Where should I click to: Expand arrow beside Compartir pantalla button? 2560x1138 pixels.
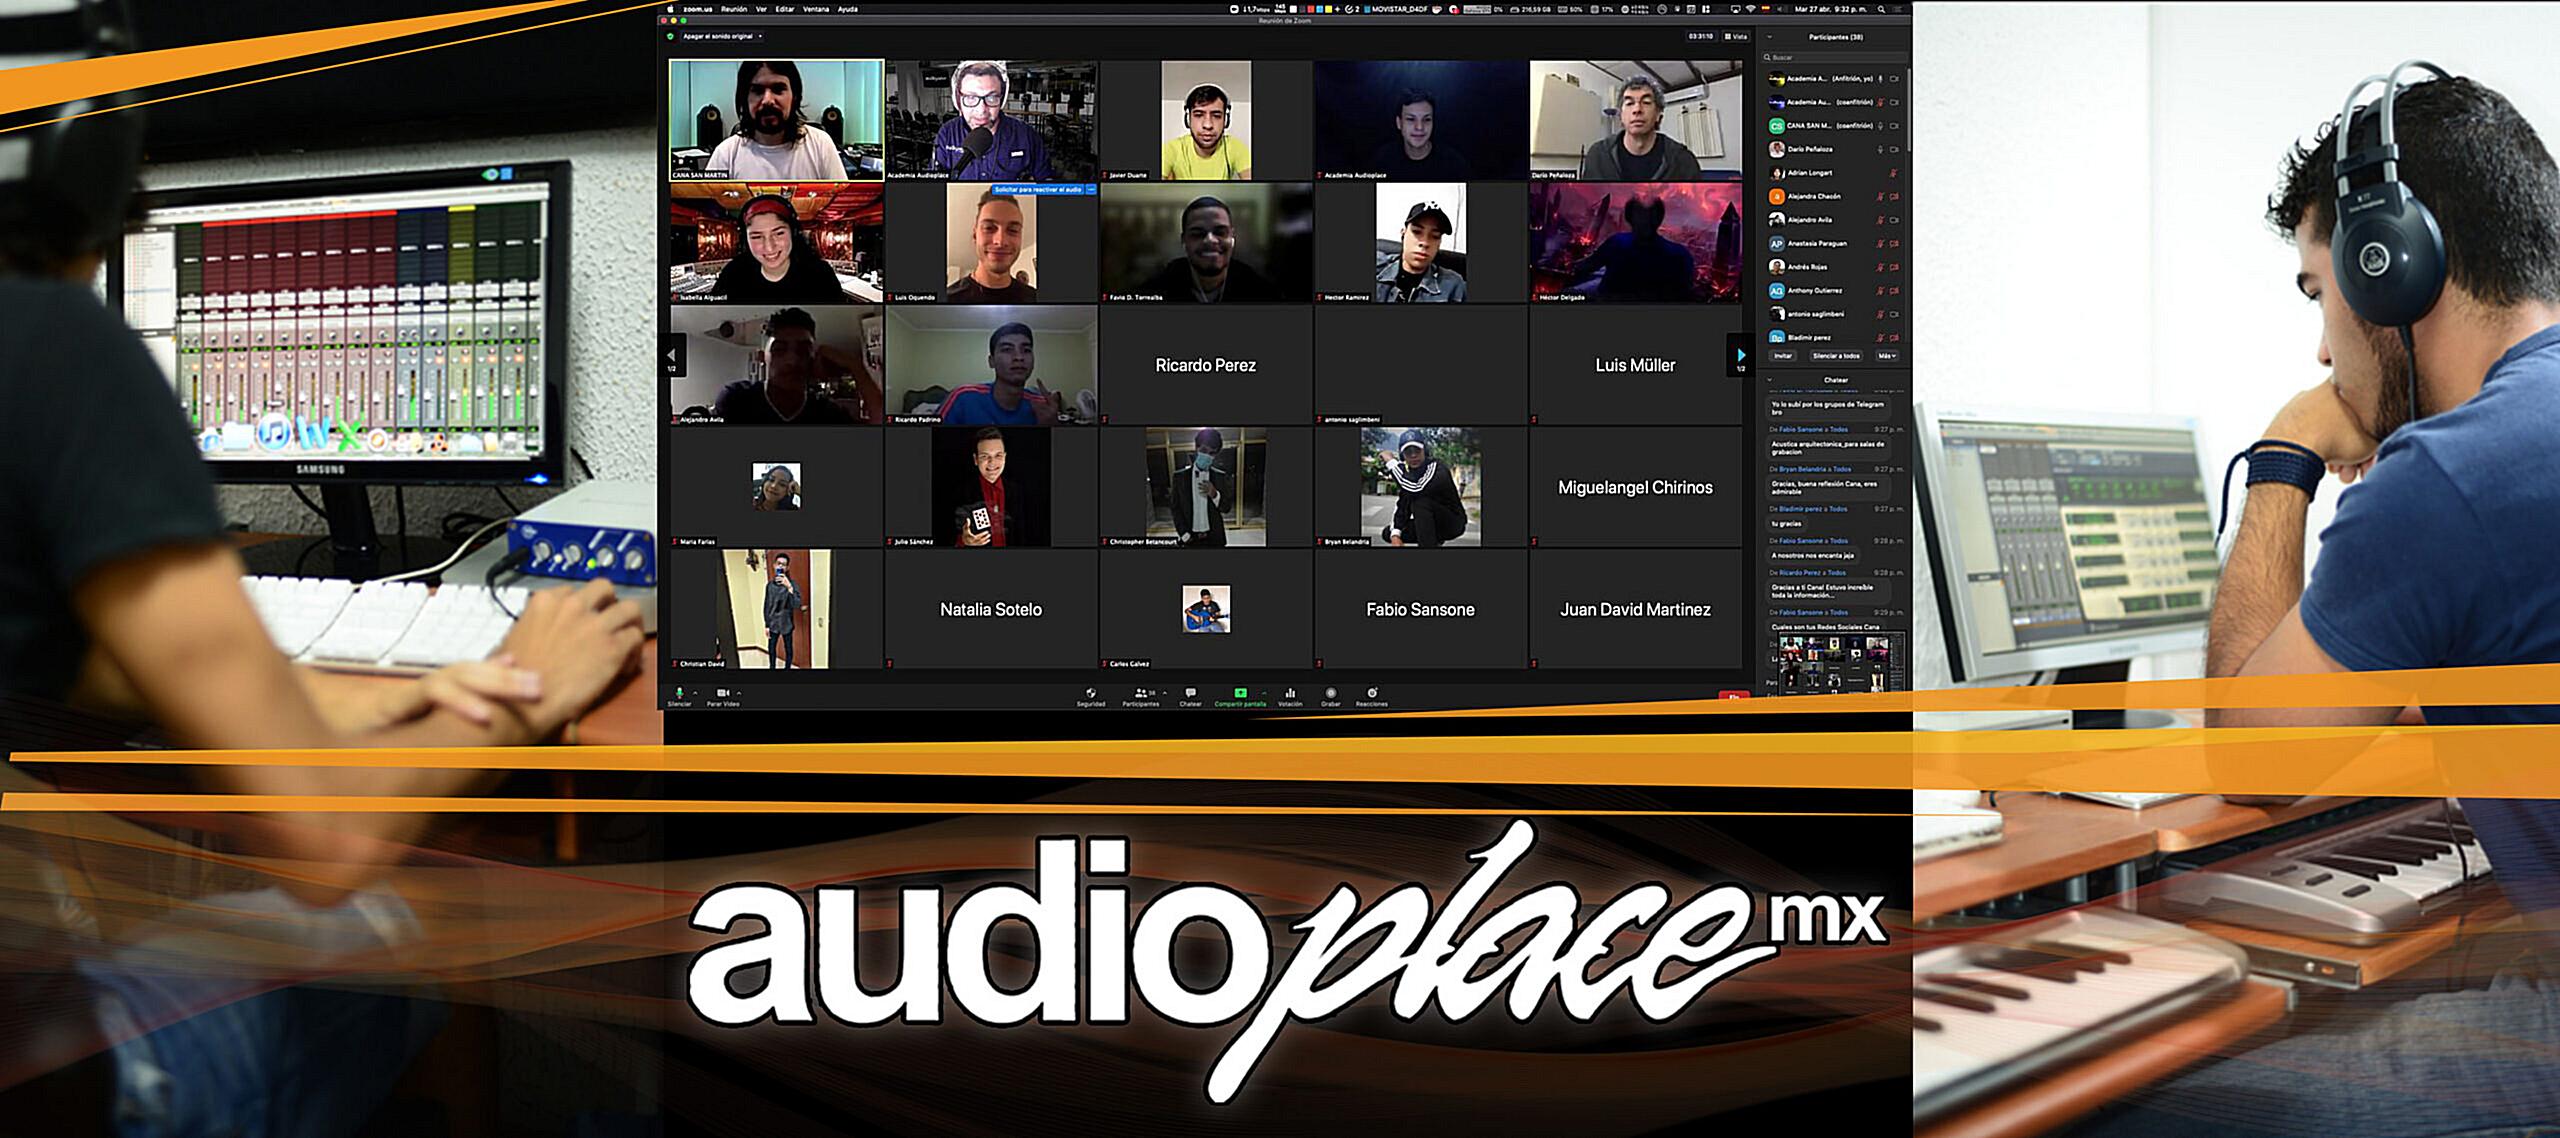coord(1264,693)
